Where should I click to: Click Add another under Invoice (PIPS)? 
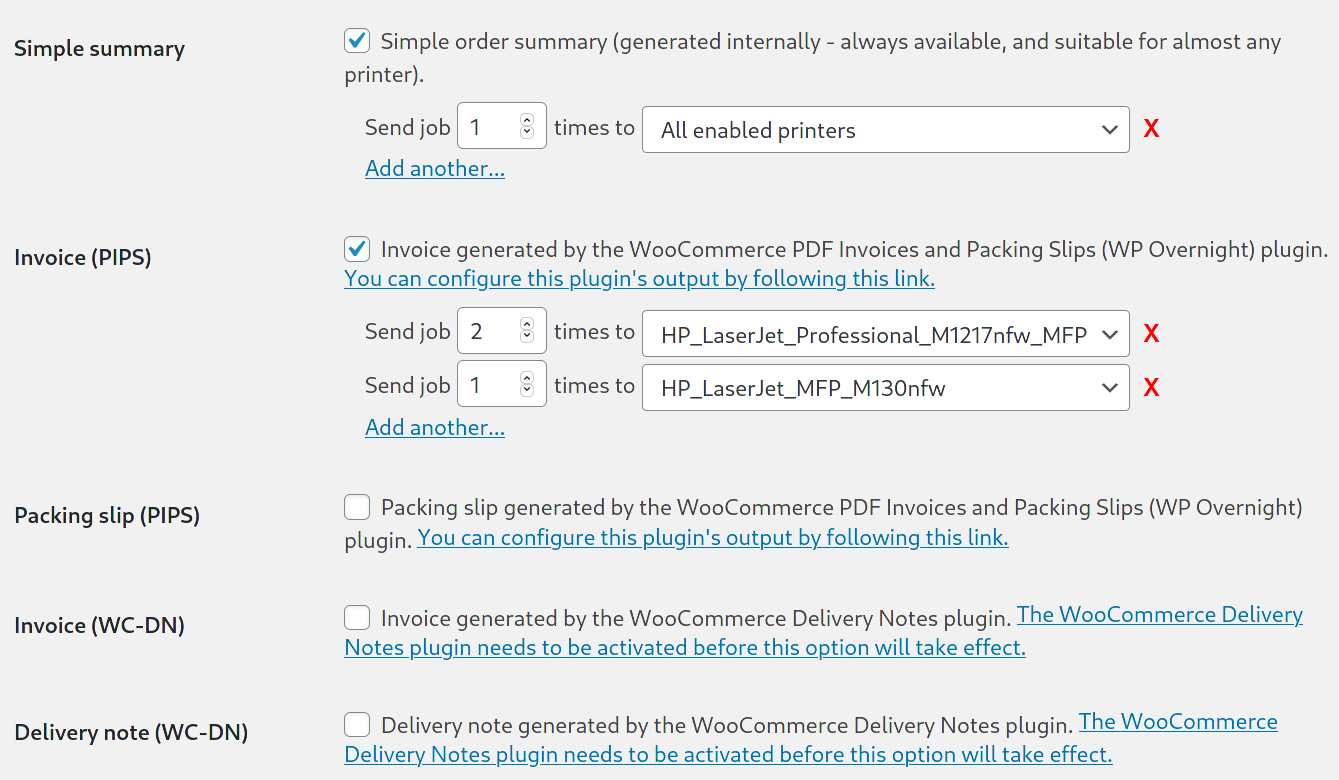point(434,427)
